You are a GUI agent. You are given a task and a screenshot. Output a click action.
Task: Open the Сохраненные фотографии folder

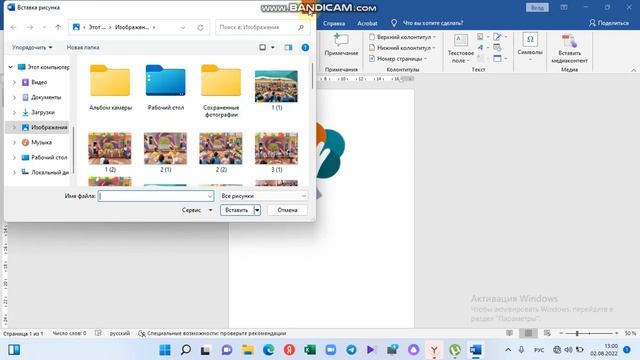click(221, 91)
